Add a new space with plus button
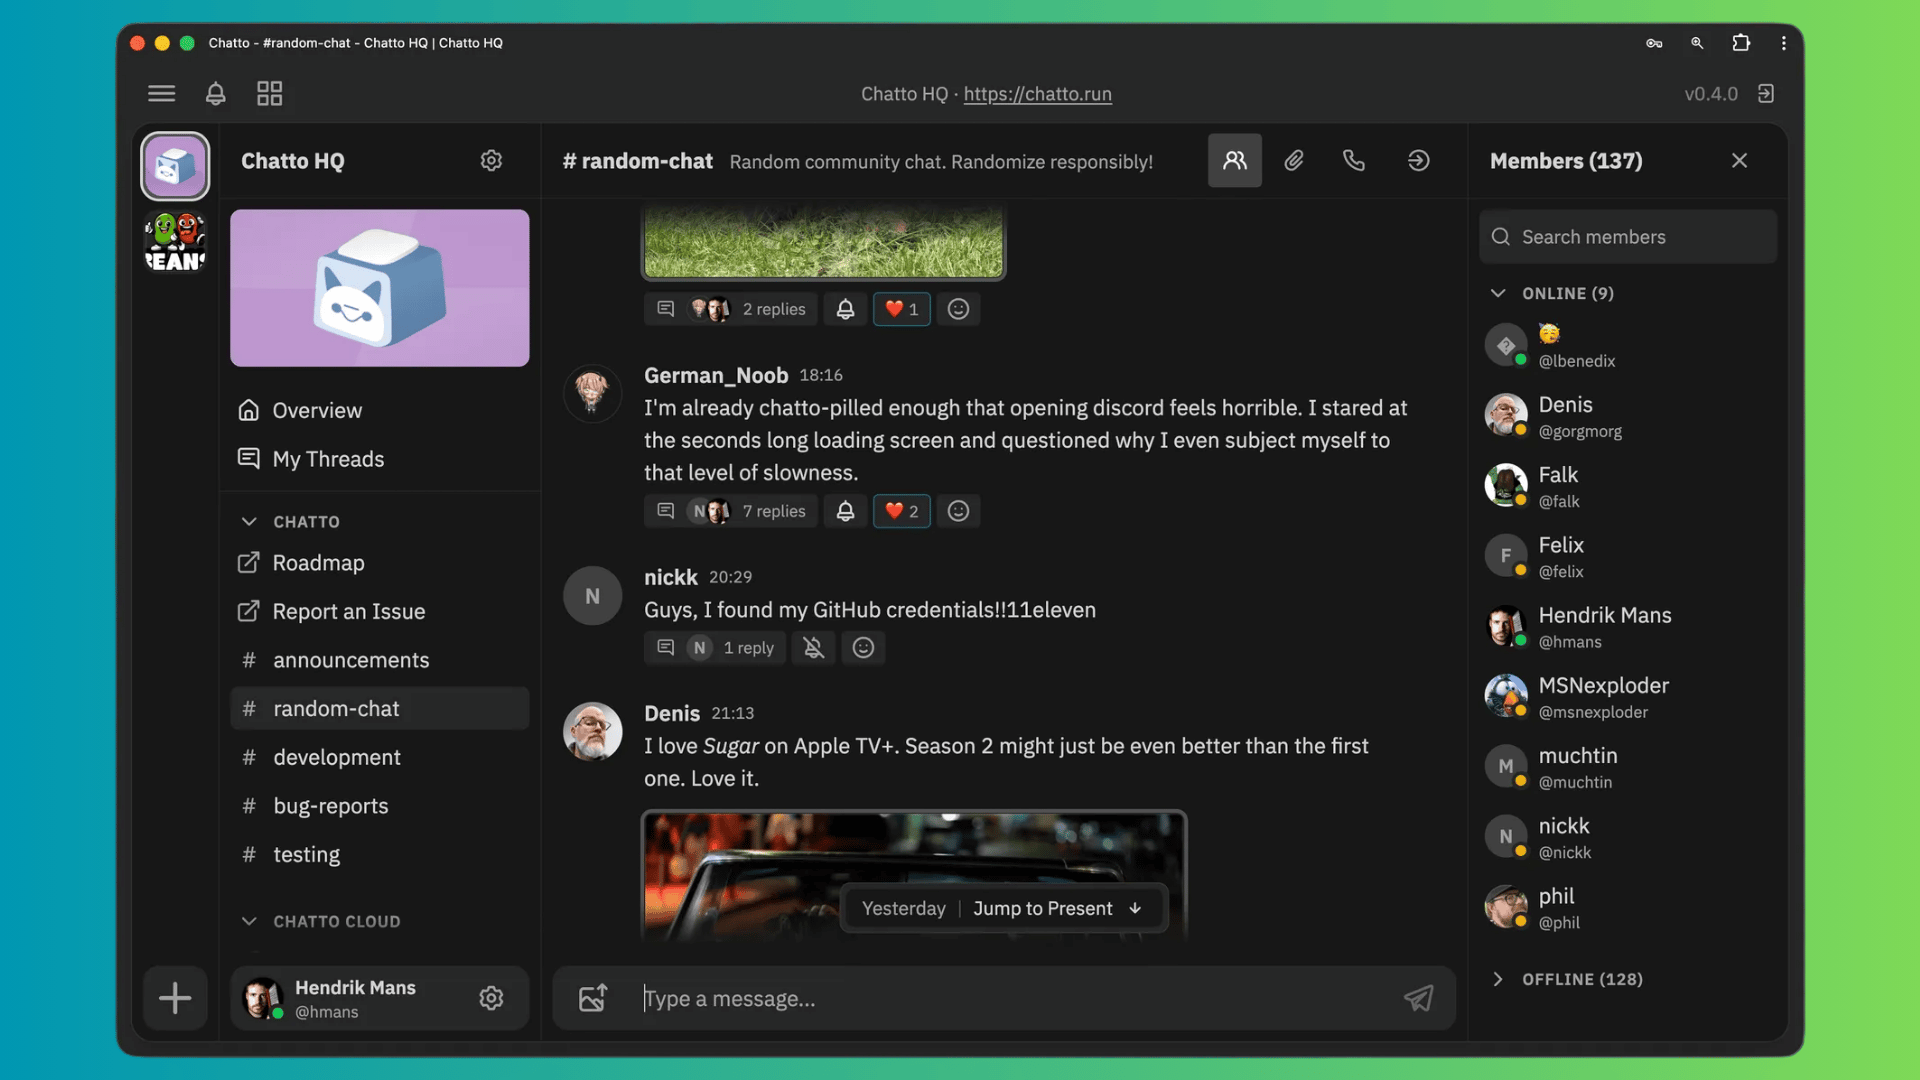The height and width of the screenshot is (1080, 1920). (175, 998)
